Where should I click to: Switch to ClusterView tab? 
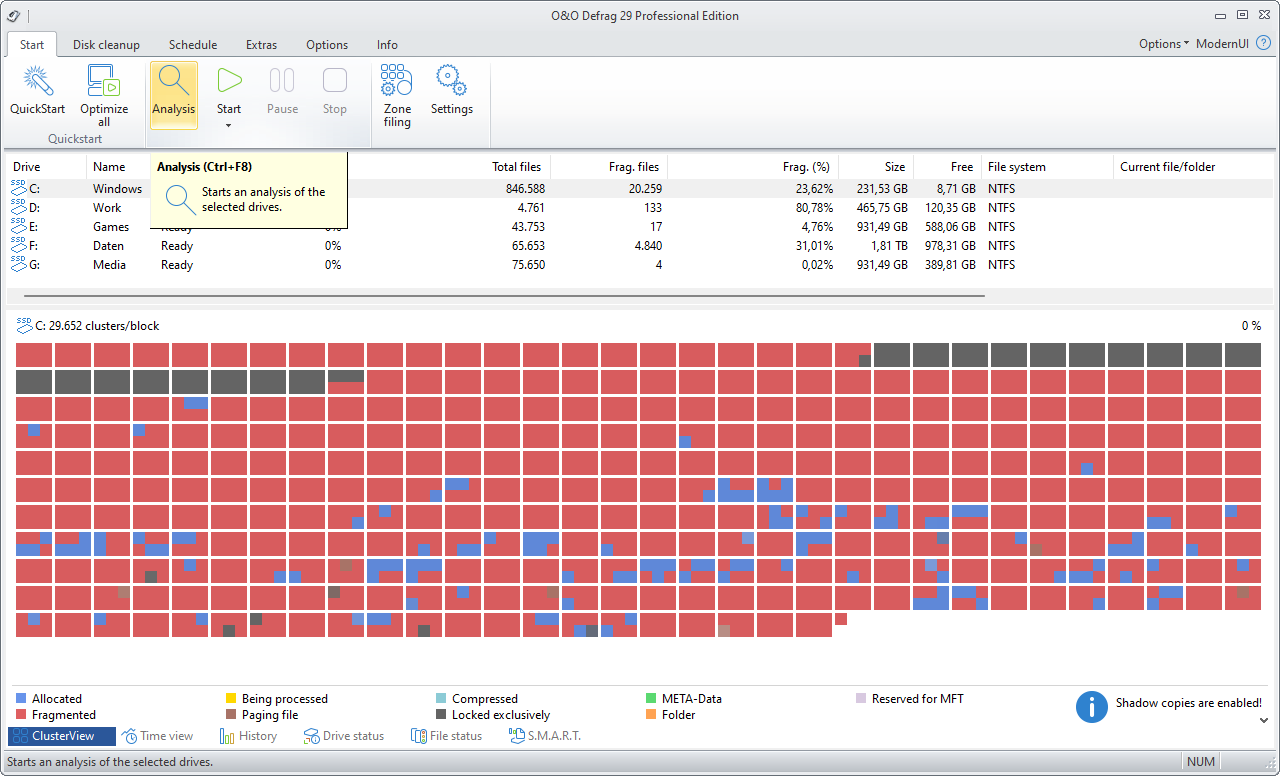[x=62, y=736]
